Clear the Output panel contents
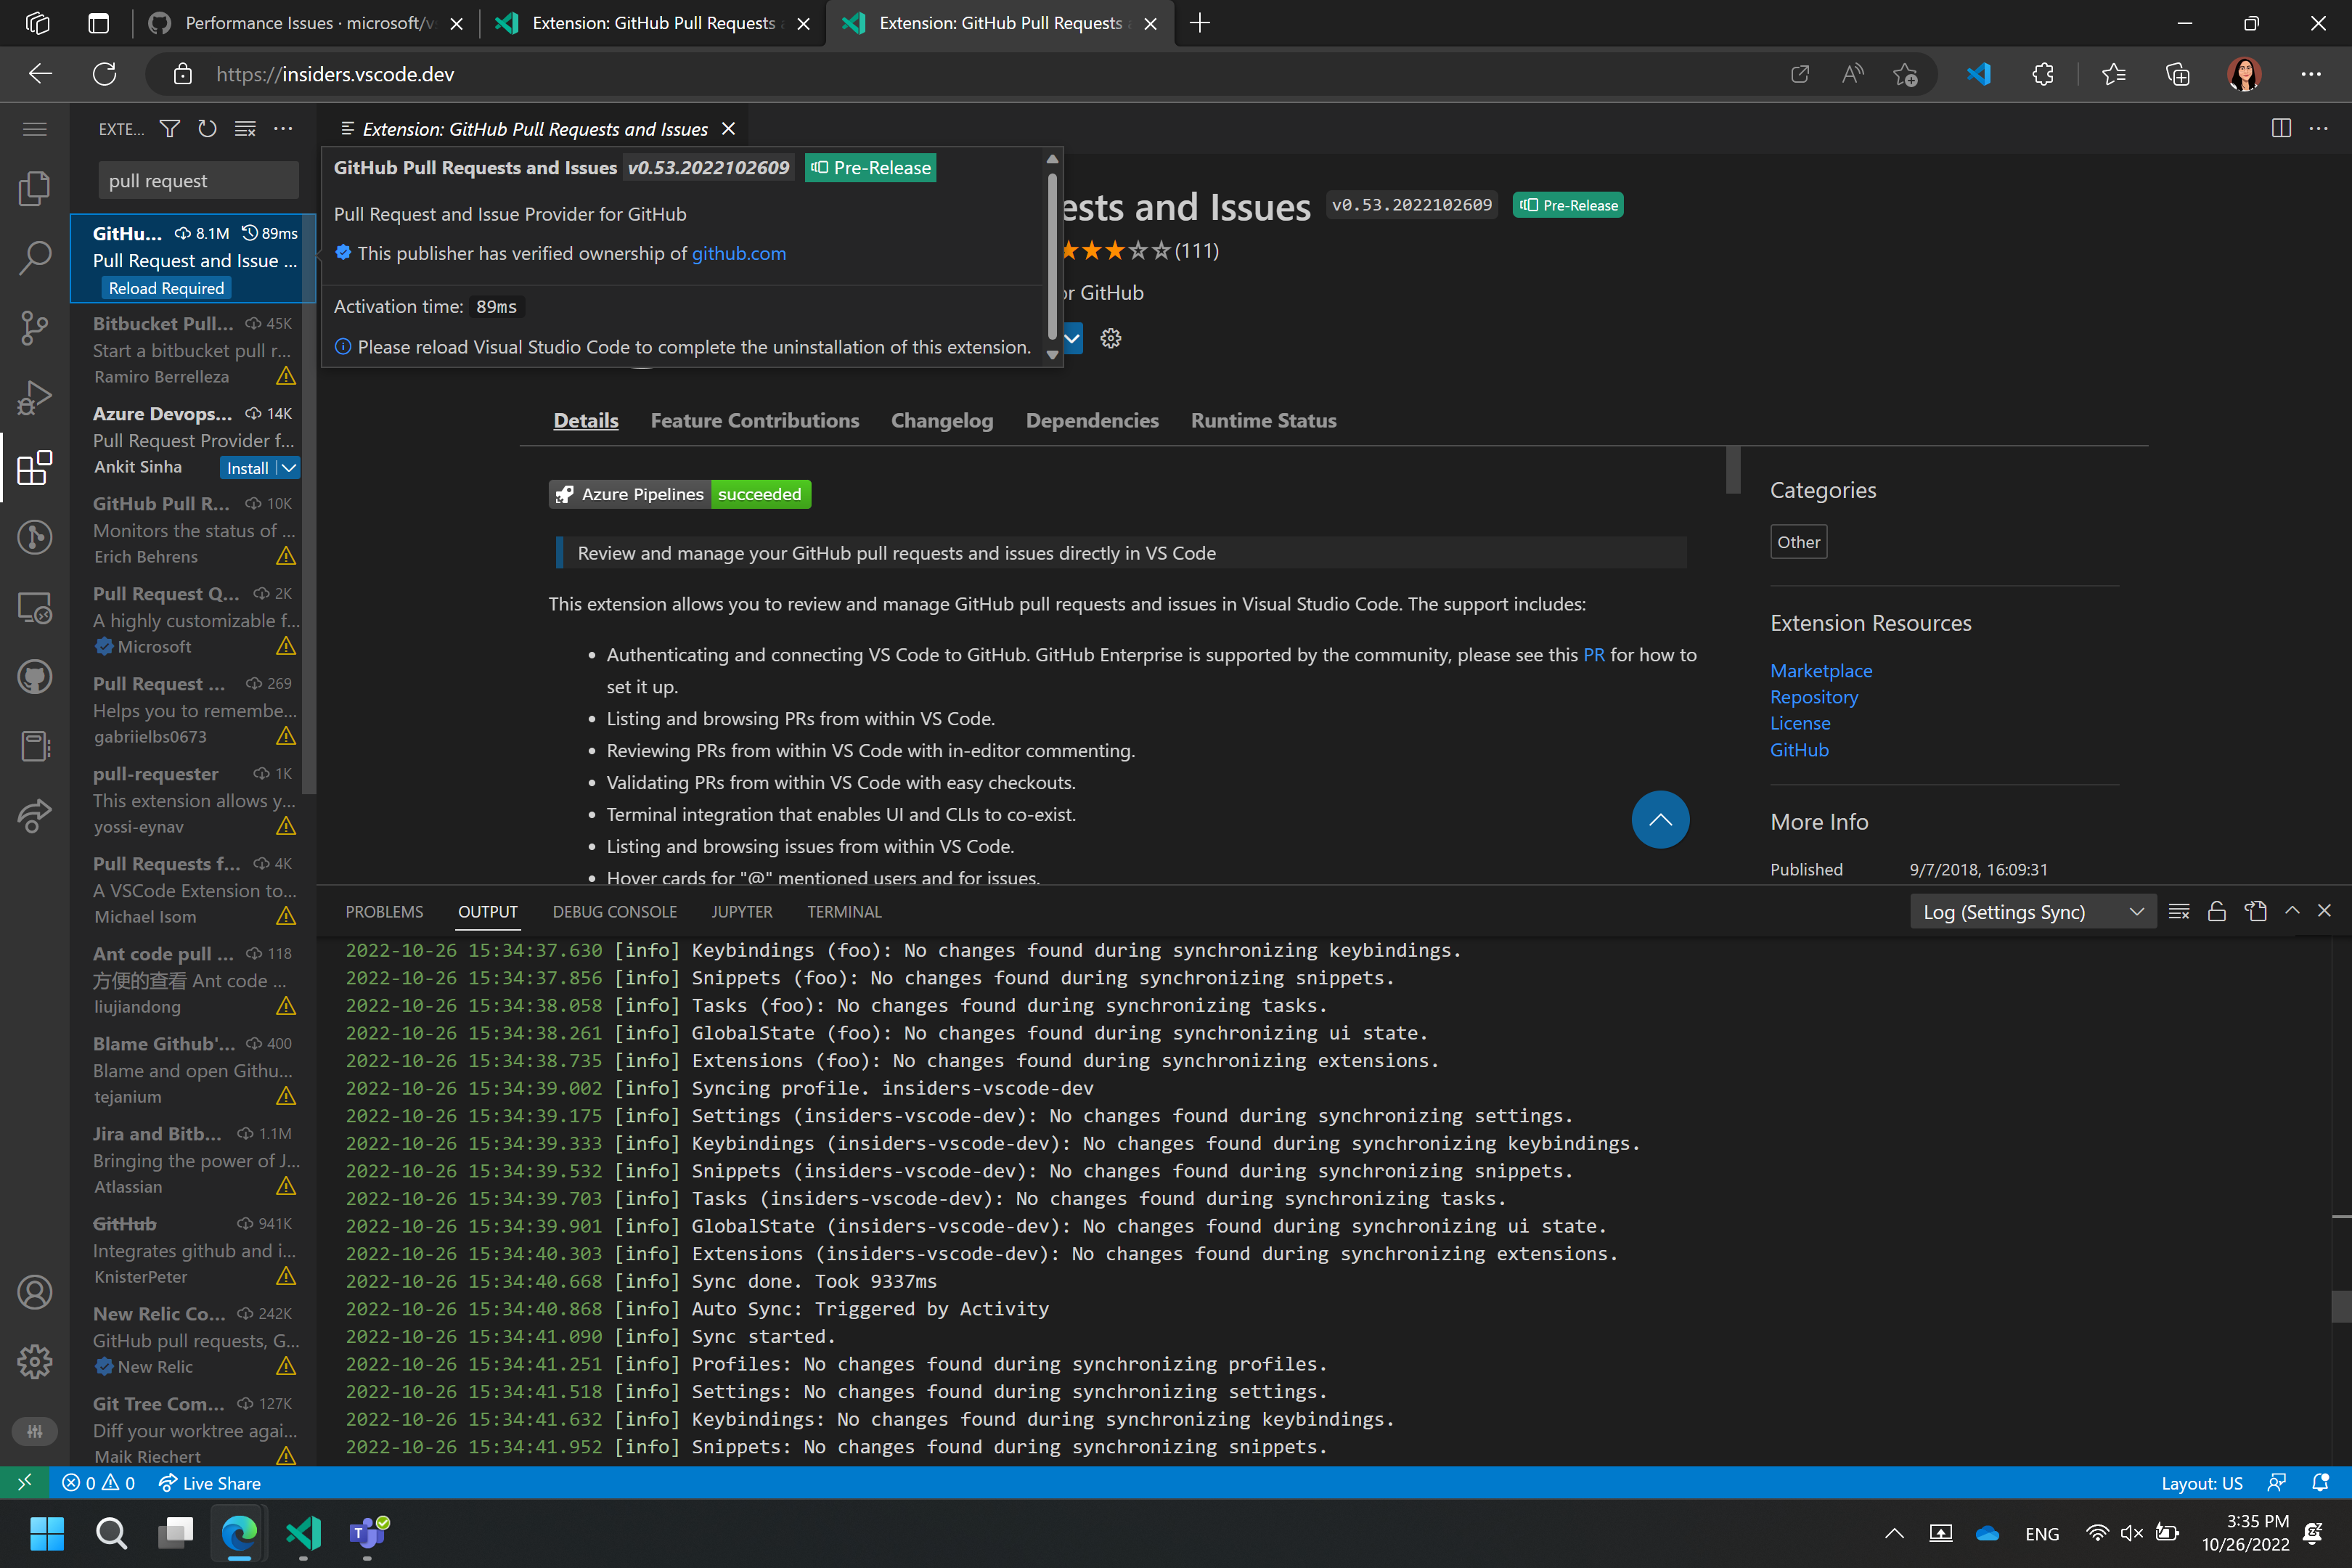The height and width of the screenshot is (1568, 2352). pos(2178,911)
